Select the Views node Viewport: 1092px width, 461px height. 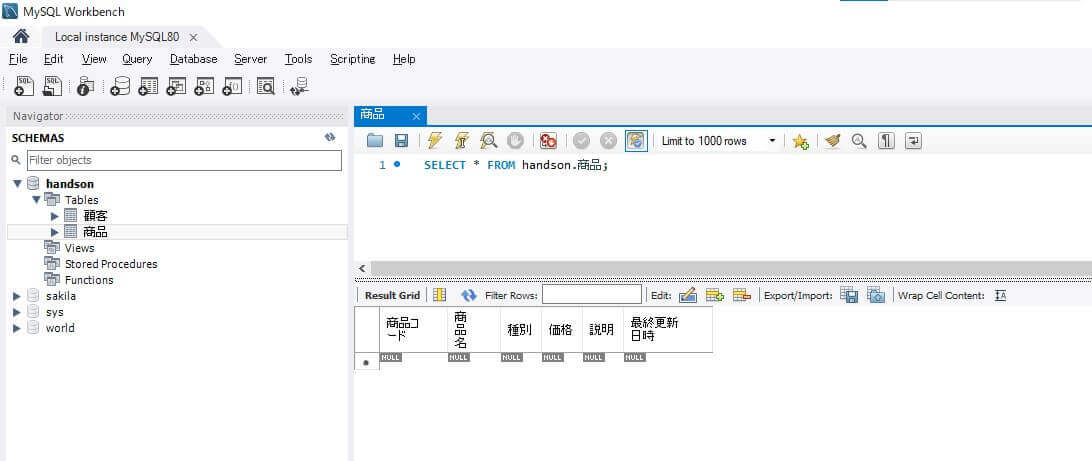tap(79, 248)
